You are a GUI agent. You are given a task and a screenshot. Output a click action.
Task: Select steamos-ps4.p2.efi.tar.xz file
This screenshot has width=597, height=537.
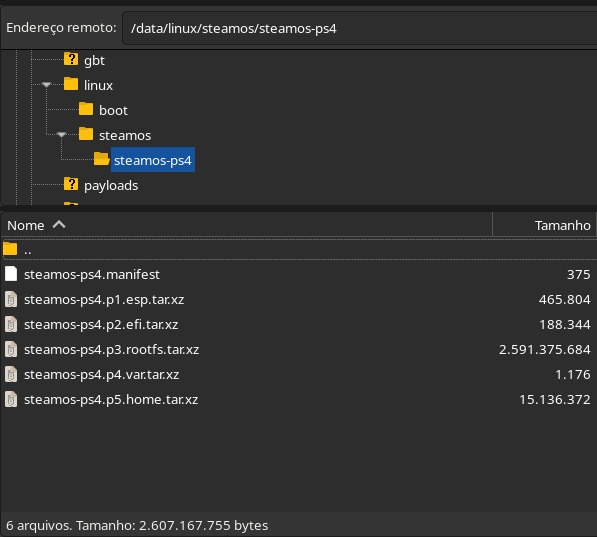point(101,324)
